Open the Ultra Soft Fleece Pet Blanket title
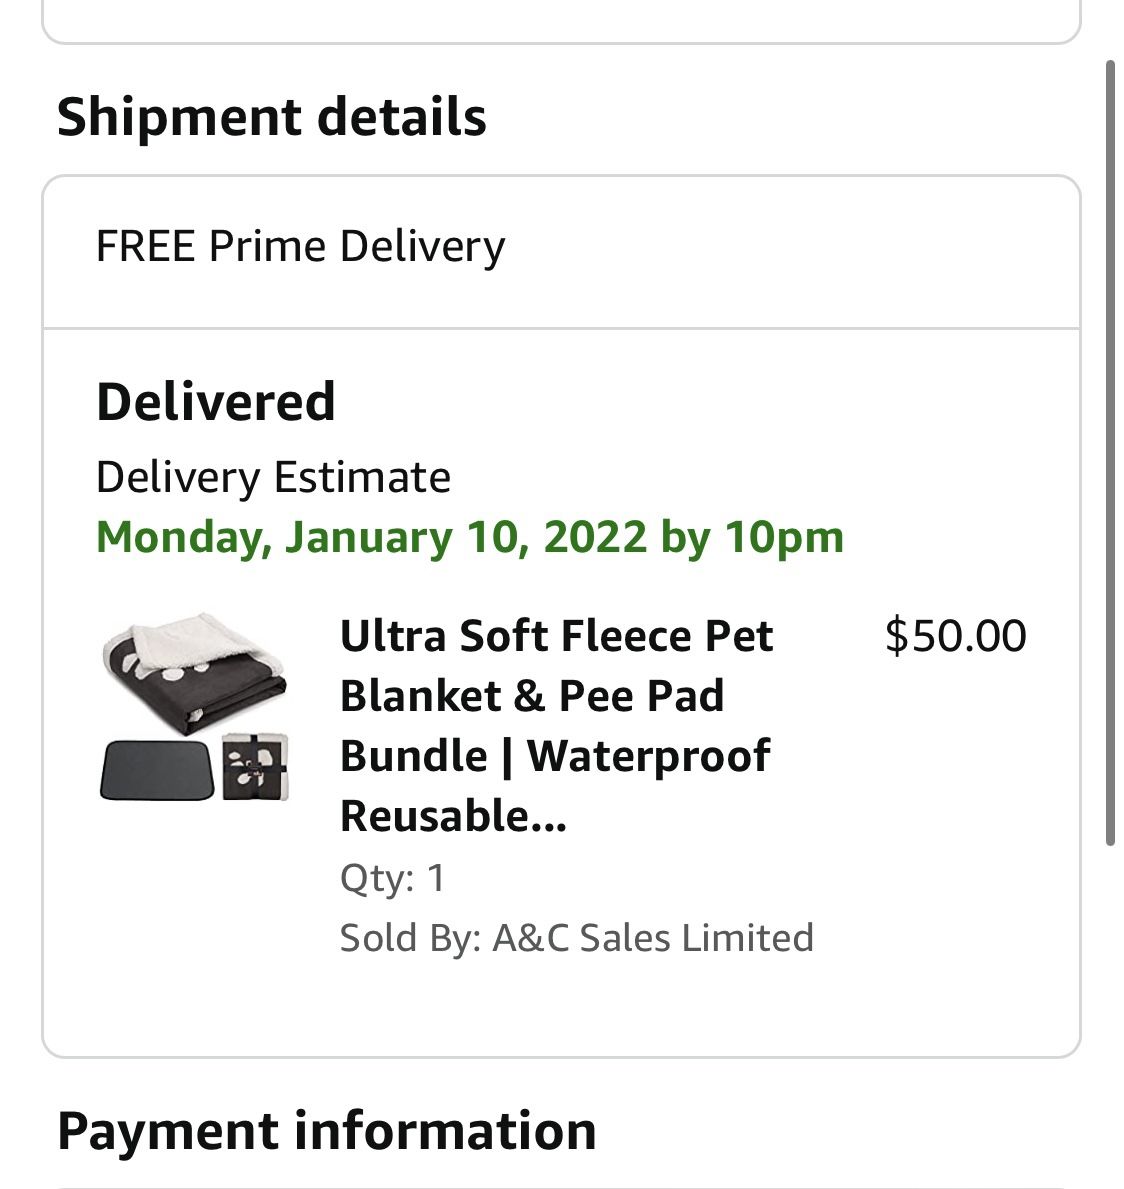Viewport: 1124px width, 1189px height. point(556,637)
